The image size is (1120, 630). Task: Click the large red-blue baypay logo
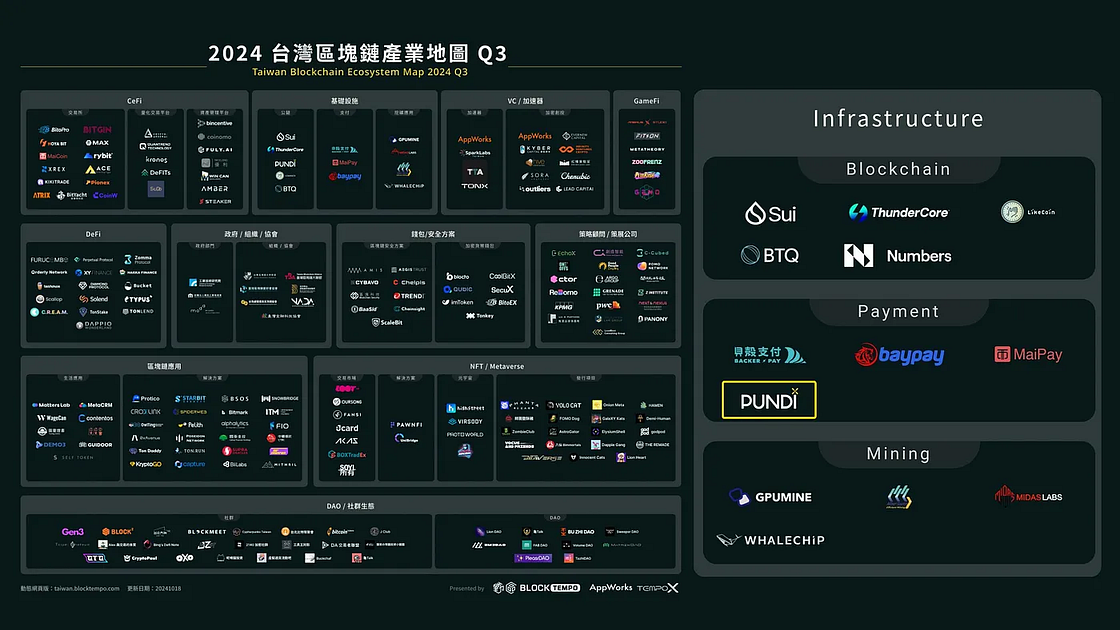898,355
